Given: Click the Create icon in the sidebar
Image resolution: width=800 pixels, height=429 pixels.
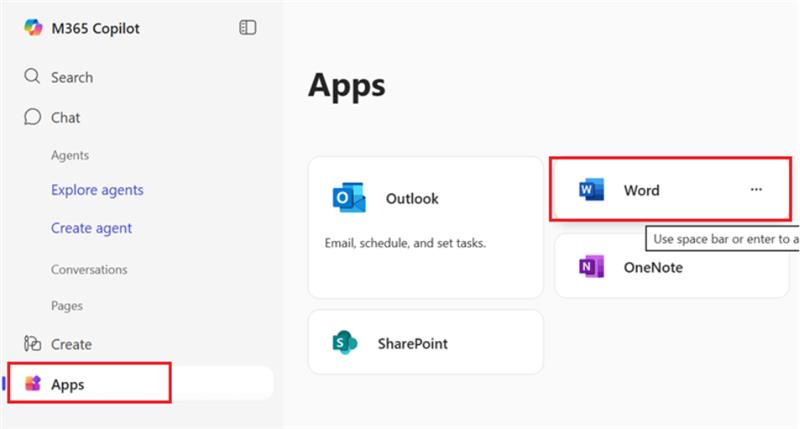Looking at the screenshot, I should click(x=32, y=344).
